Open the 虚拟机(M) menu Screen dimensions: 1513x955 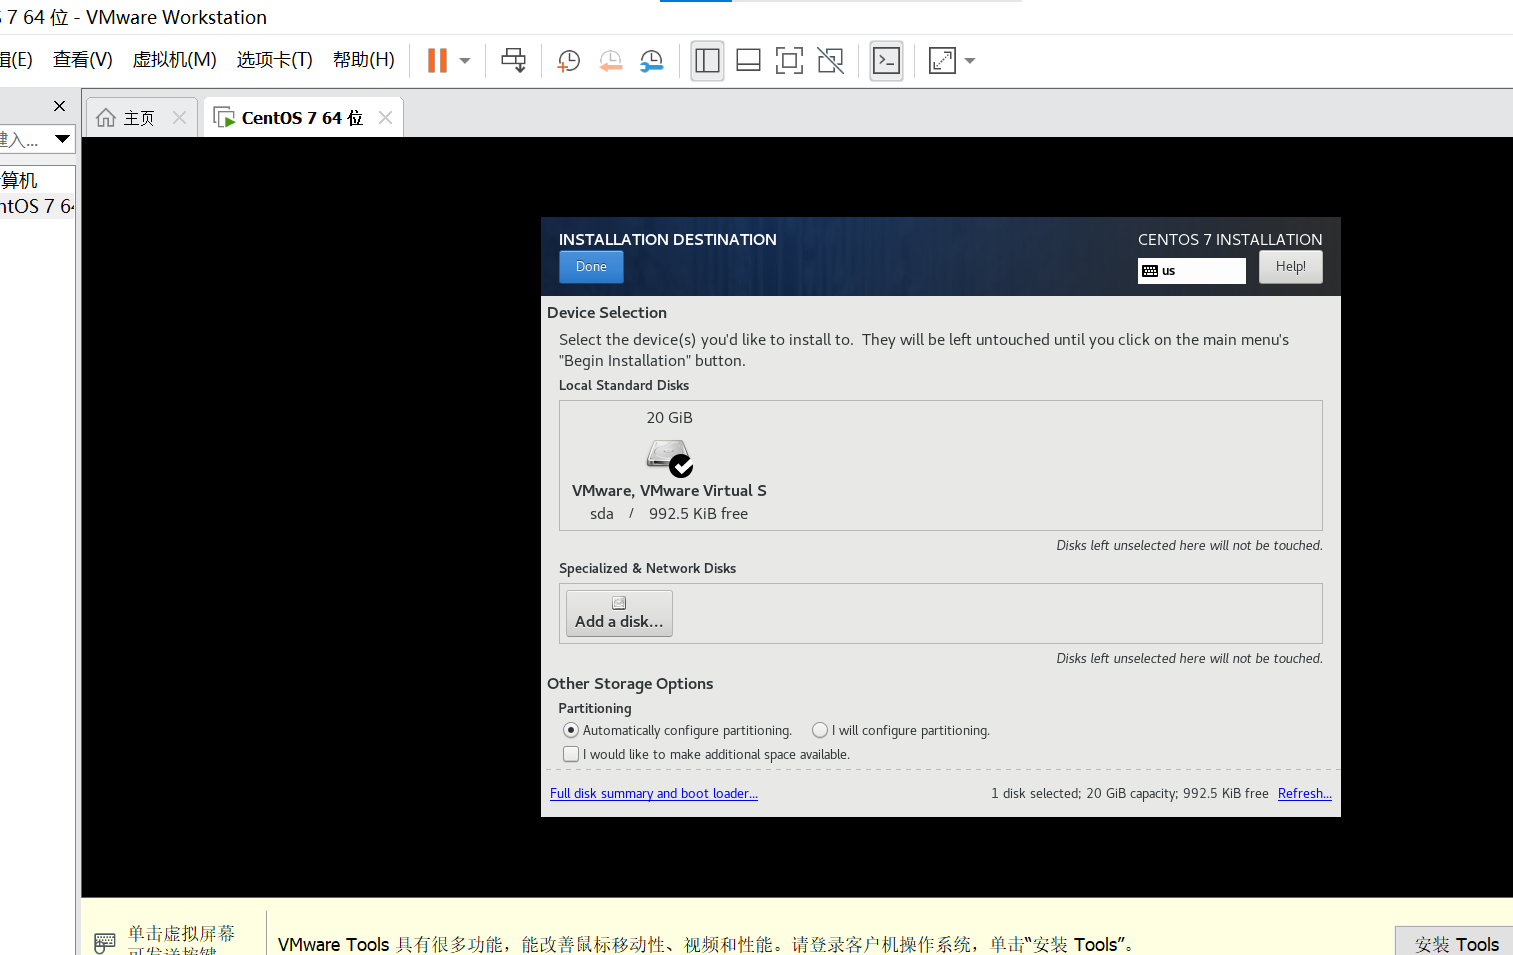point(174,60)
